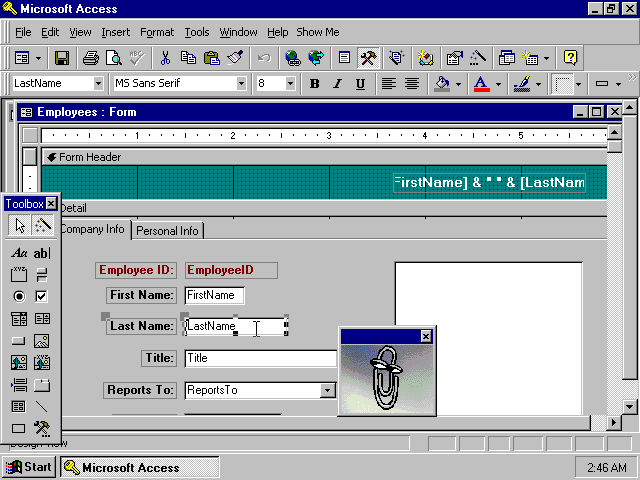Click the Windows Start button

[29, 467]
